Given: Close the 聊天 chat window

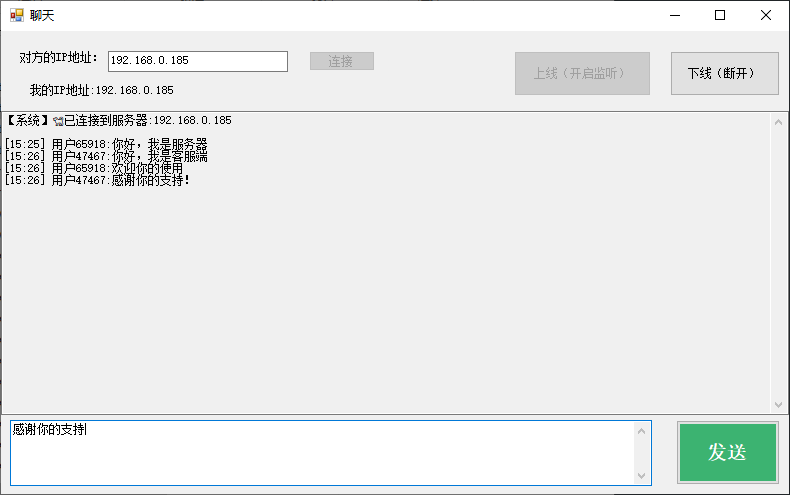Looking at the screenshot, I should [766, 15].
